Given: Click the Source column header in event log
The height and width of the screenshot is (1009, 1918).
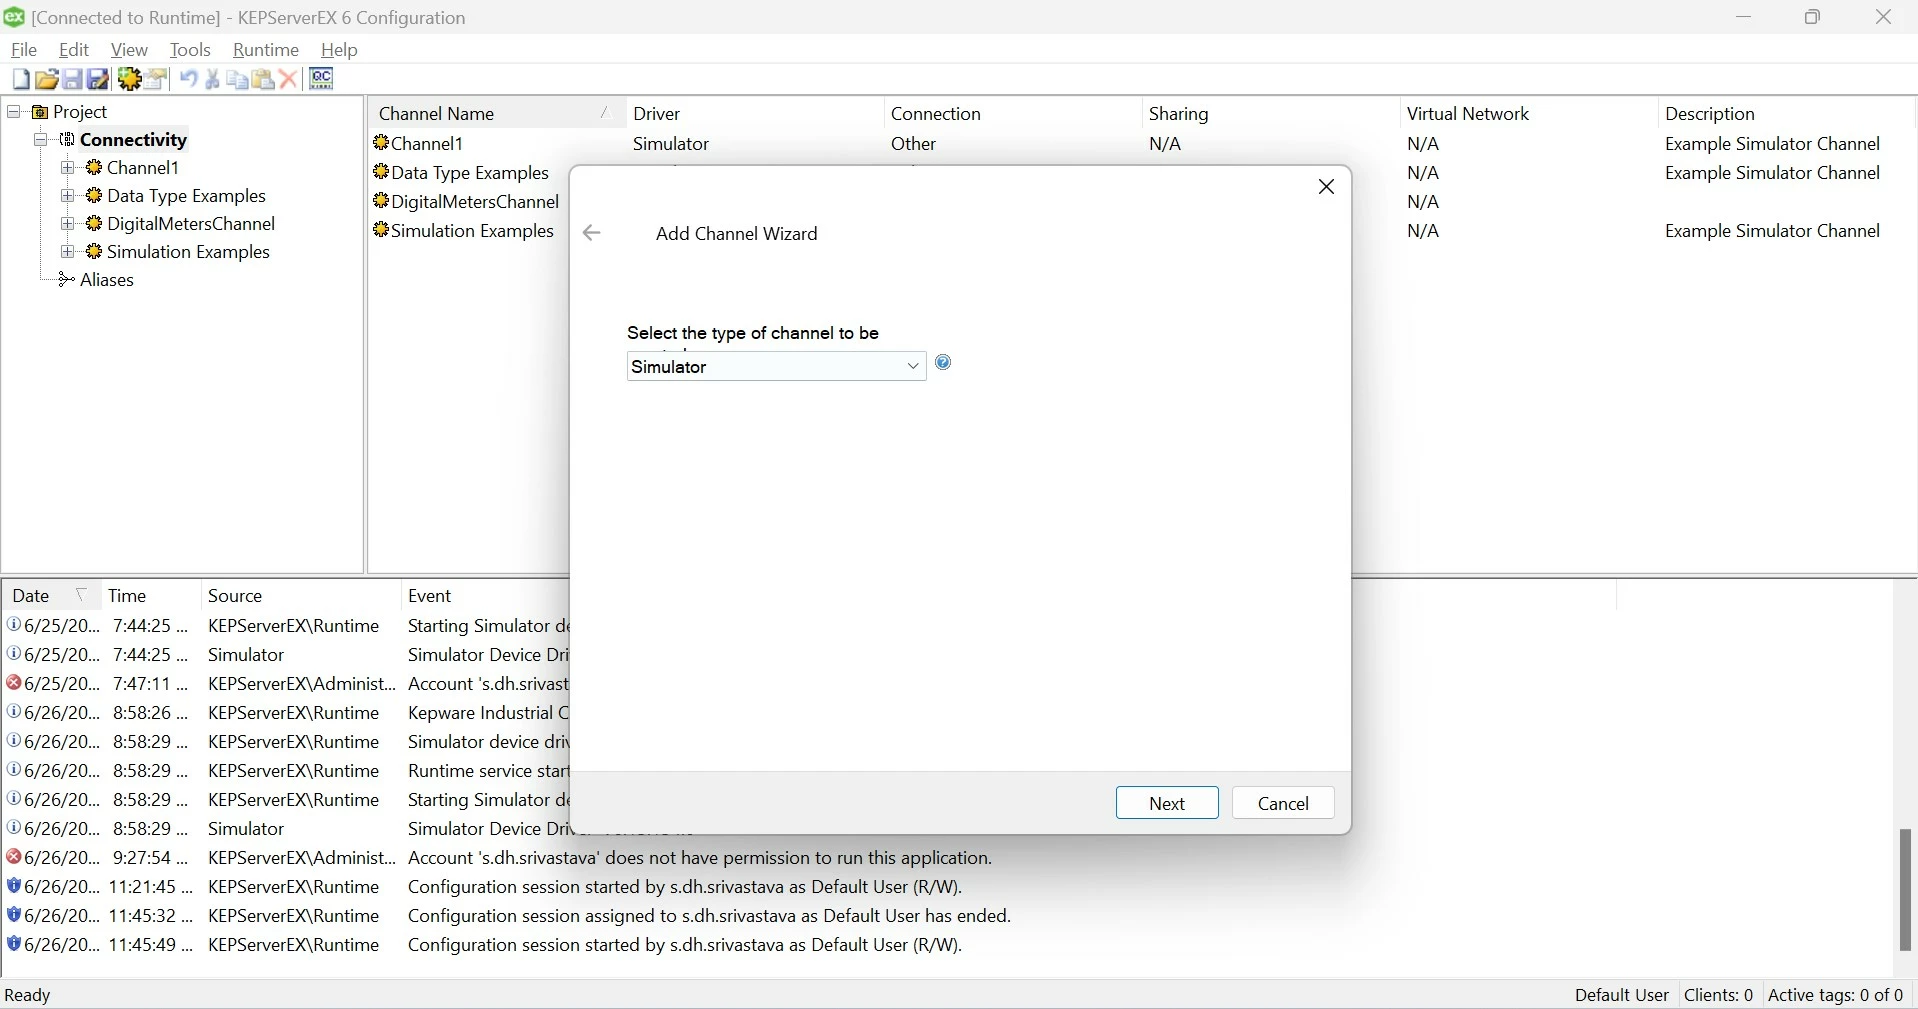Looking at the screenshot, I should pos(300,596).
